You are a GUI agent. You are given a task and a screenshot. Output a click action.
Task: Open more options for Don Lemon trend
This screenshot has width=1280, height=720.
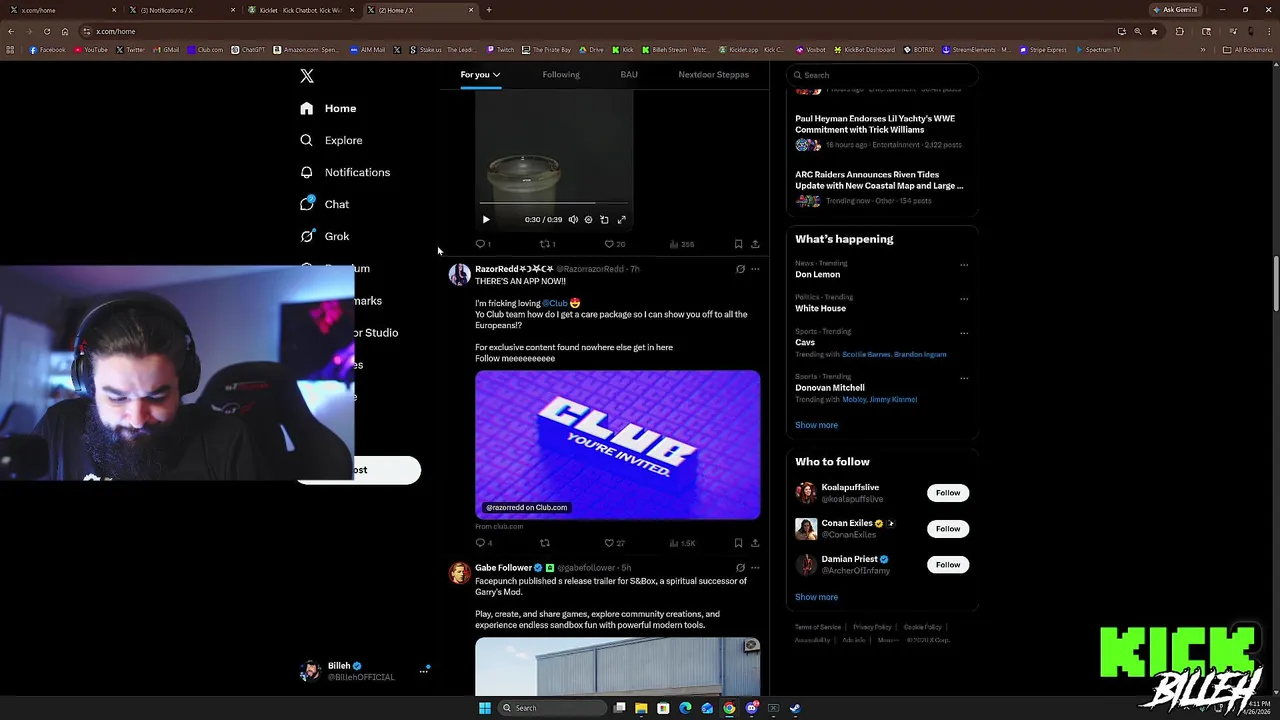click(964, 265)
